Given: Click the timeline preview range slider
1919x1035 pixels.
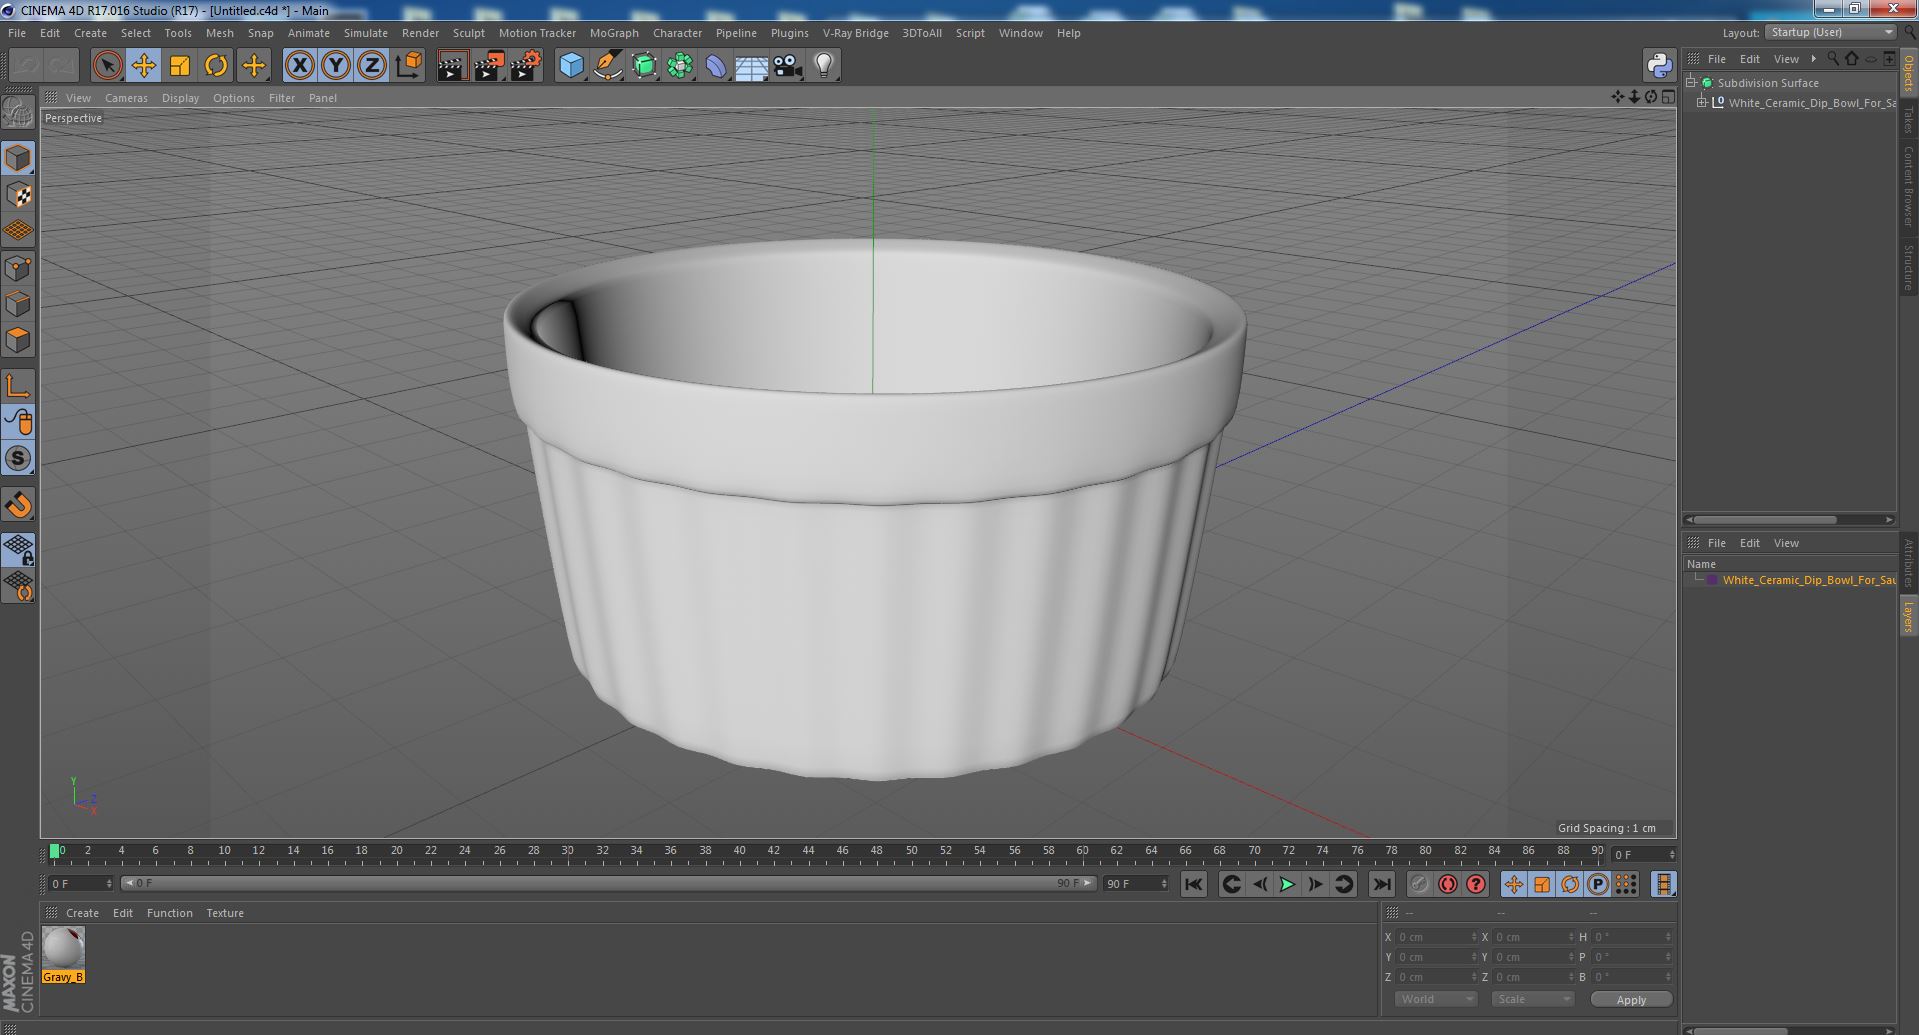Looking at the screenshot, I should (608, 883).
